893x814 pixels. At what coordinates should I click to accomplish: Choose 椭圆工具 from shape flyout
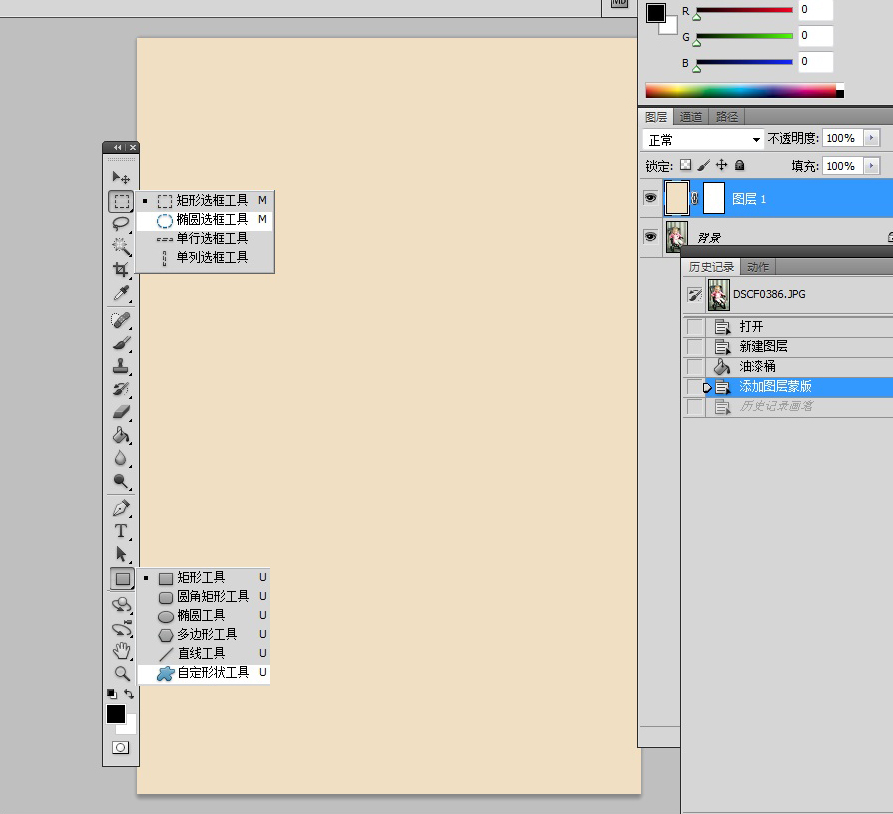point(204,615)
